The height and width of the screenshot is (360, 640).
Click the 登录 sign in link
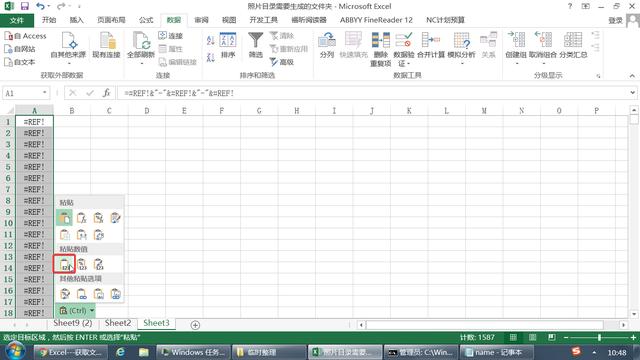pyautogui.click(x=615, y=20)
